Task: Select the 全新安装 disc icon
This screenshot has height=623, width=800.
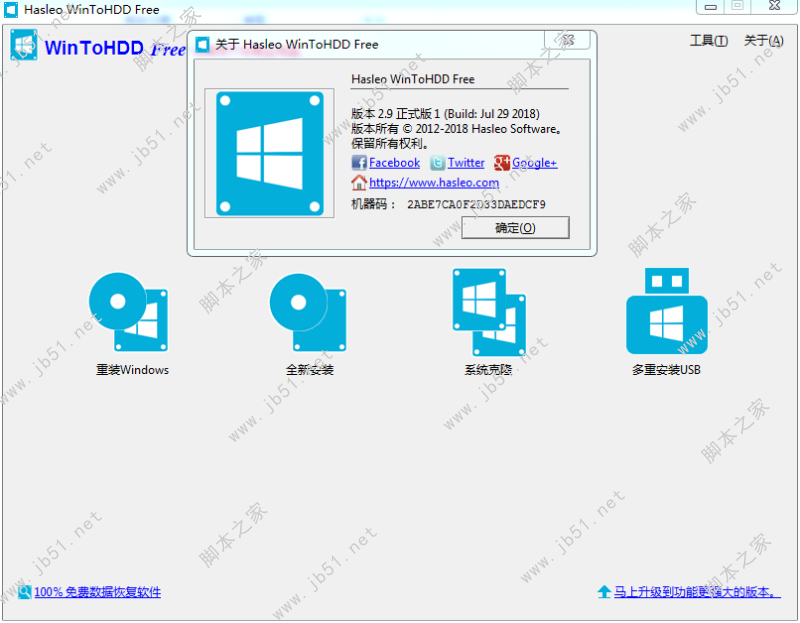Action: (308, 310)
